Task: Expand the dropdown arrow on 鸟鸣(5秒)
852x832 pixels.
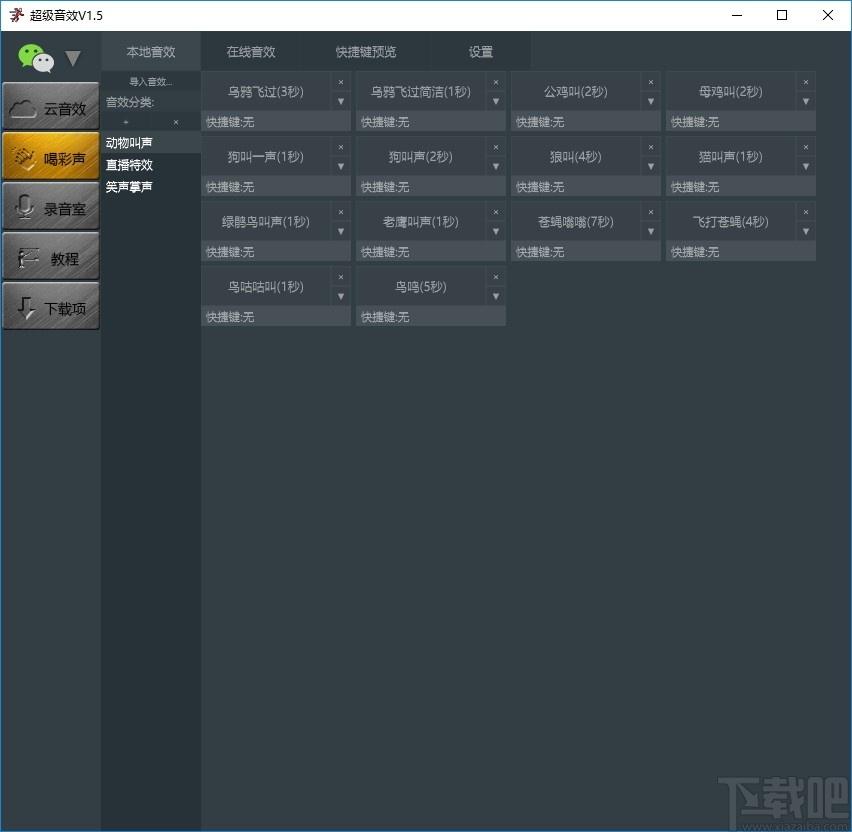Action: pyautogui.click(x=496, y=296)
